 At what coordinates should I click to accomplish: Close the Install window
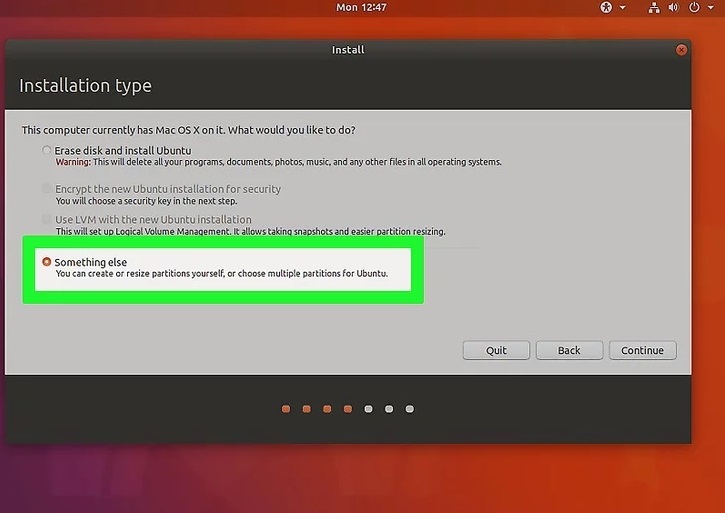(x=681, y=50)
